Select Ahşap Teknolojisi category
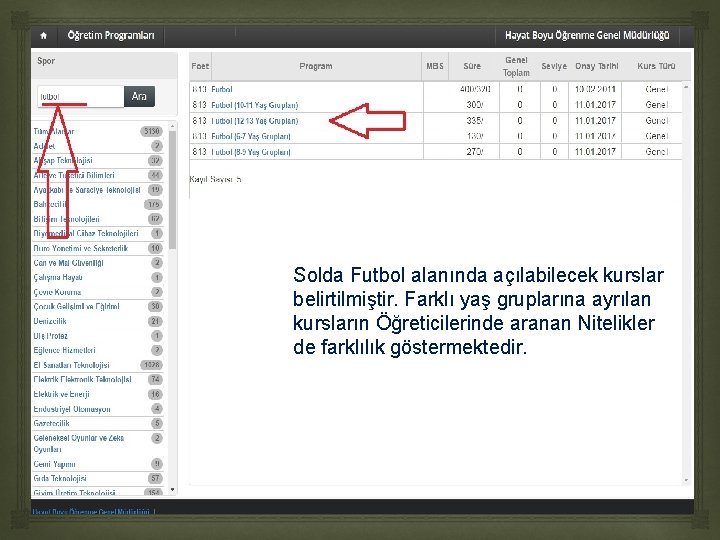Image resolution: width=720 pixels, height=540 pixels. tap(63, 160)
